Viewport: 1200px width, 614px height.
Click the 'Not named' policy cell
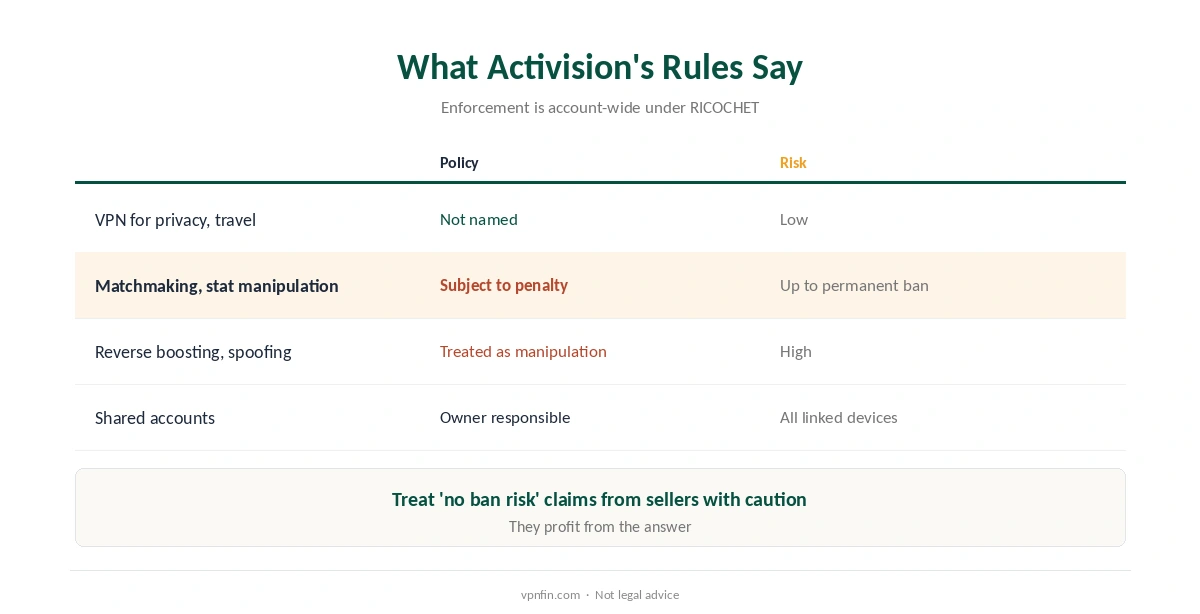pyautogui.click(x=479, y=219)
